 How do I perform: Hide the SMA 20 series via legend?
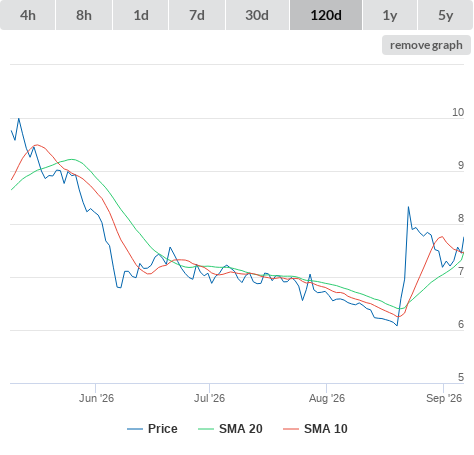click(x=241, y=429)
